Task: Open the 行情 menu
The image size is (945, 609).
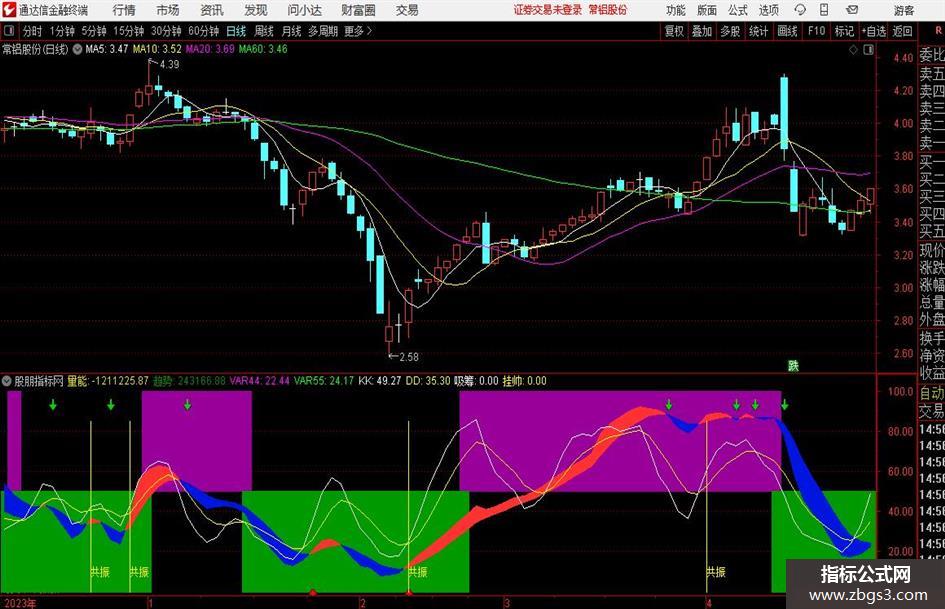Action: [124, 10]
